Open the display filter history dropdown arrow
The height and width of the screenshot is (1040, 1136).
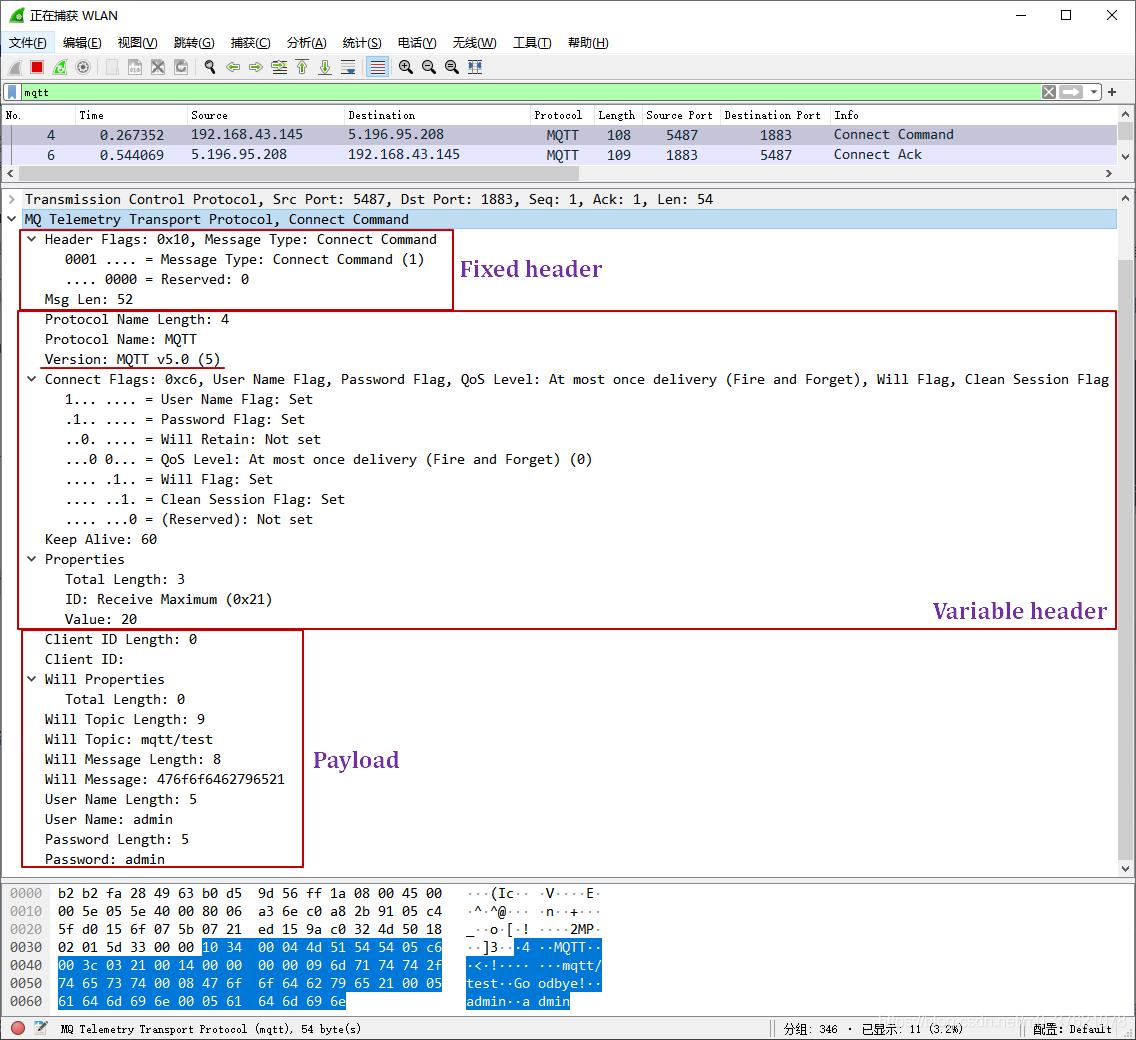click(x=1094, y=92)
